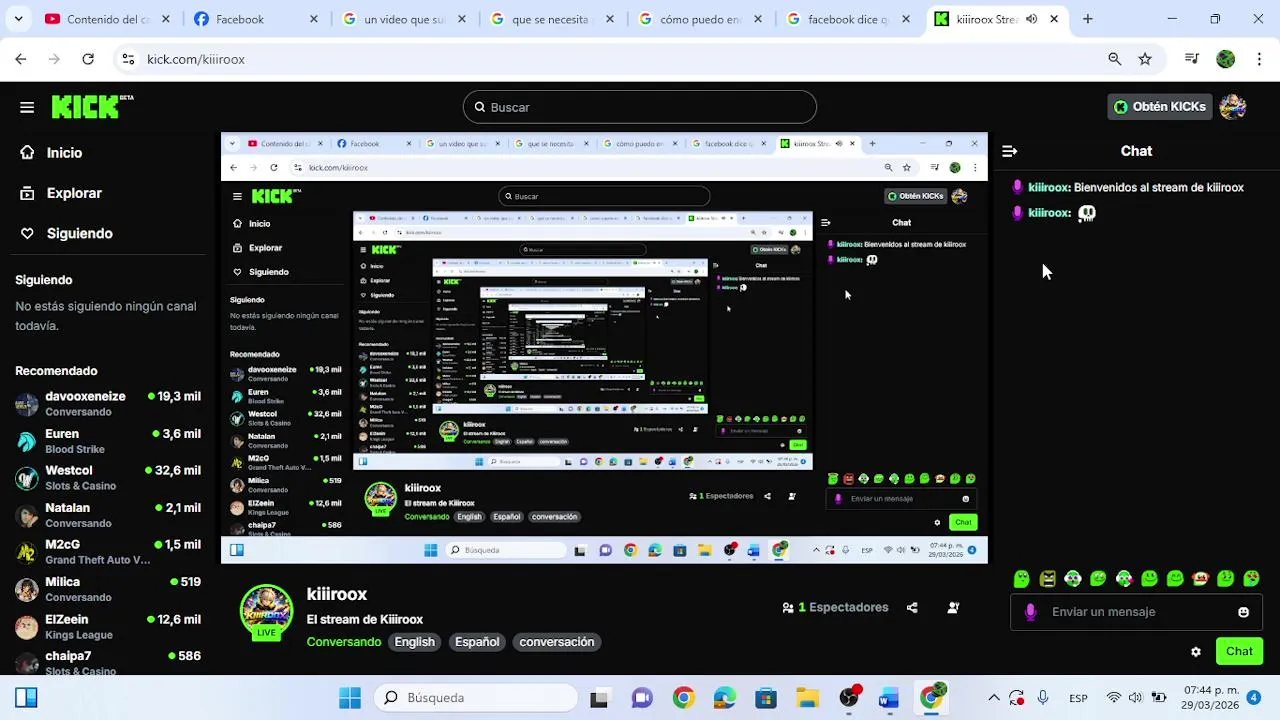The width and height of the screenshot is (1280, 720).
Task: Select the conversación tag
Action: pyautogui.click(x=557, y=642)
